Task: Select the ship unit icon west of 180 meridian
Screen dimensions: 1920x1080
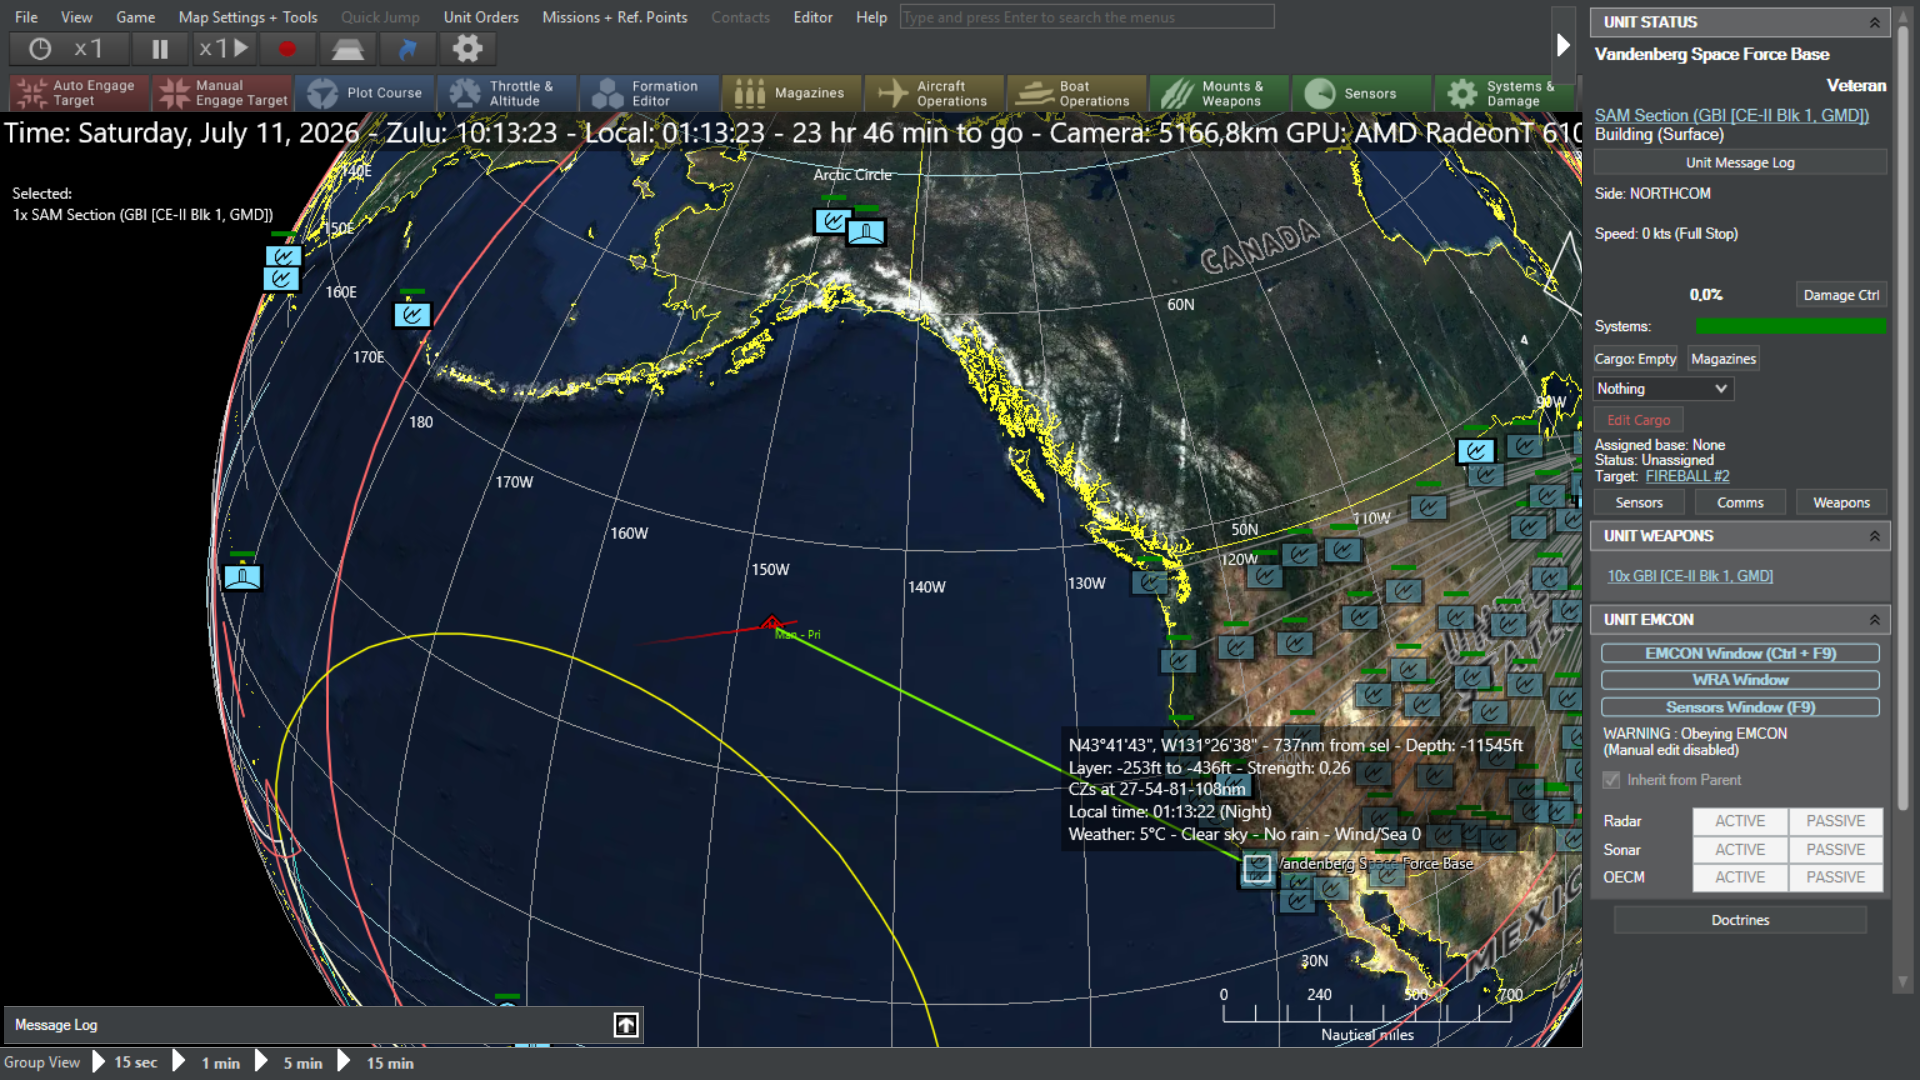Action: coord(242,577)
